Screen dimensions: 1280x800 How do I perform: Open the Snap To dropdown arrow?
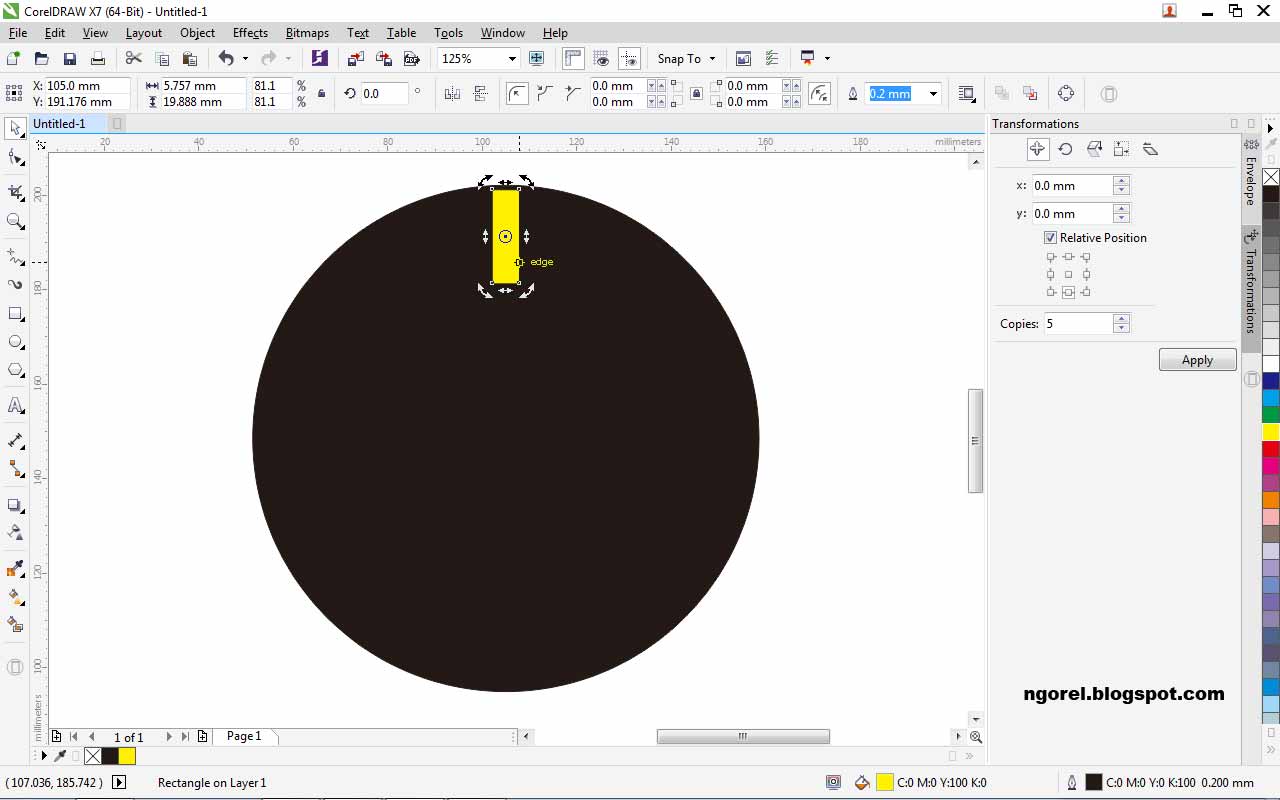(711, 58)
